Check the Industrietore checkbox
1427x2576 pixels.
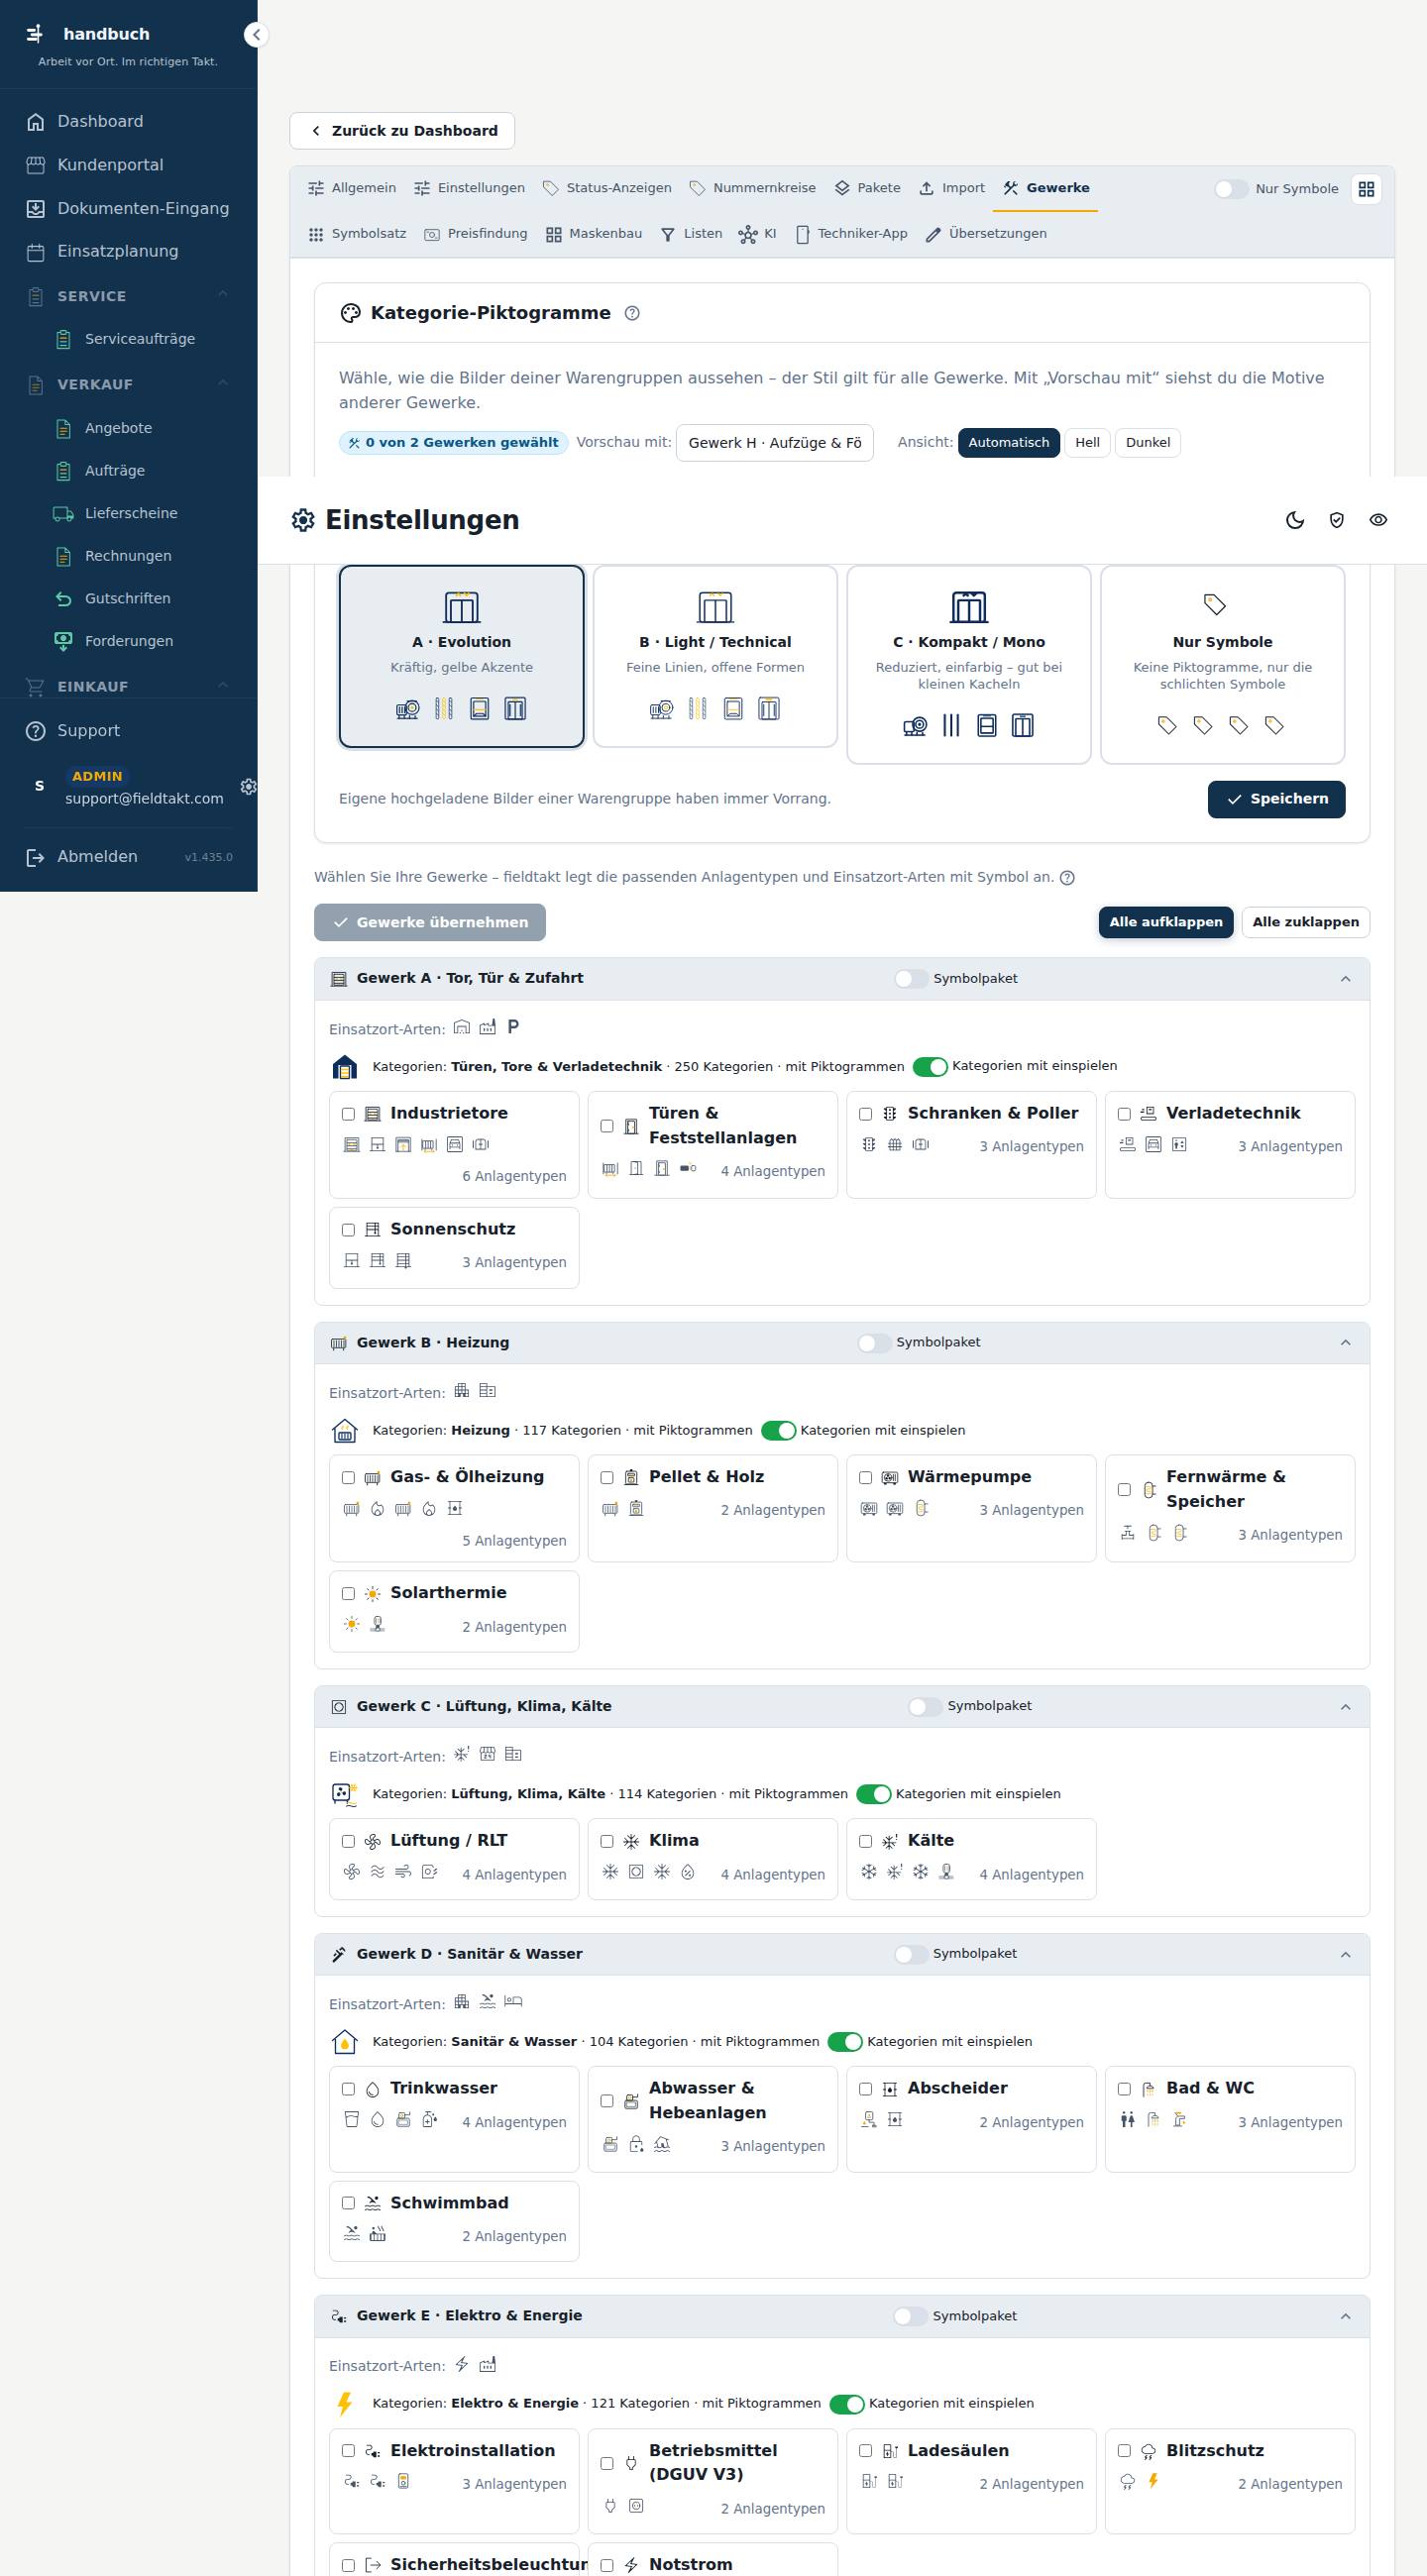[x=348, y=1114]
